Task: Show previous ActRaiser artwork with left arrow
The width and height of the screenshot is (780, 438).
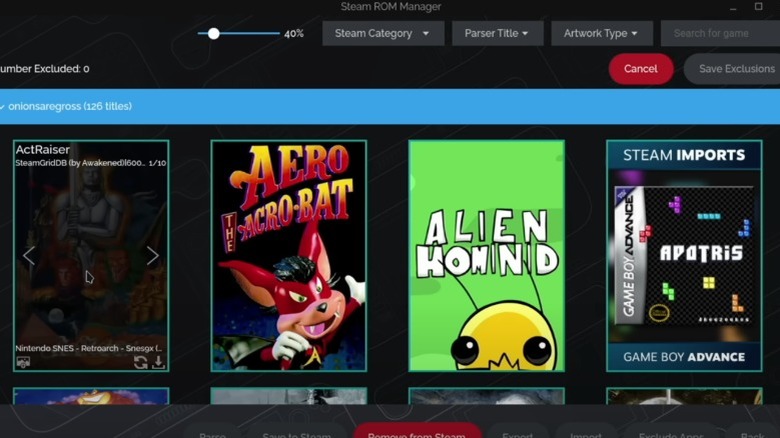Action: [x=29, y=256]
